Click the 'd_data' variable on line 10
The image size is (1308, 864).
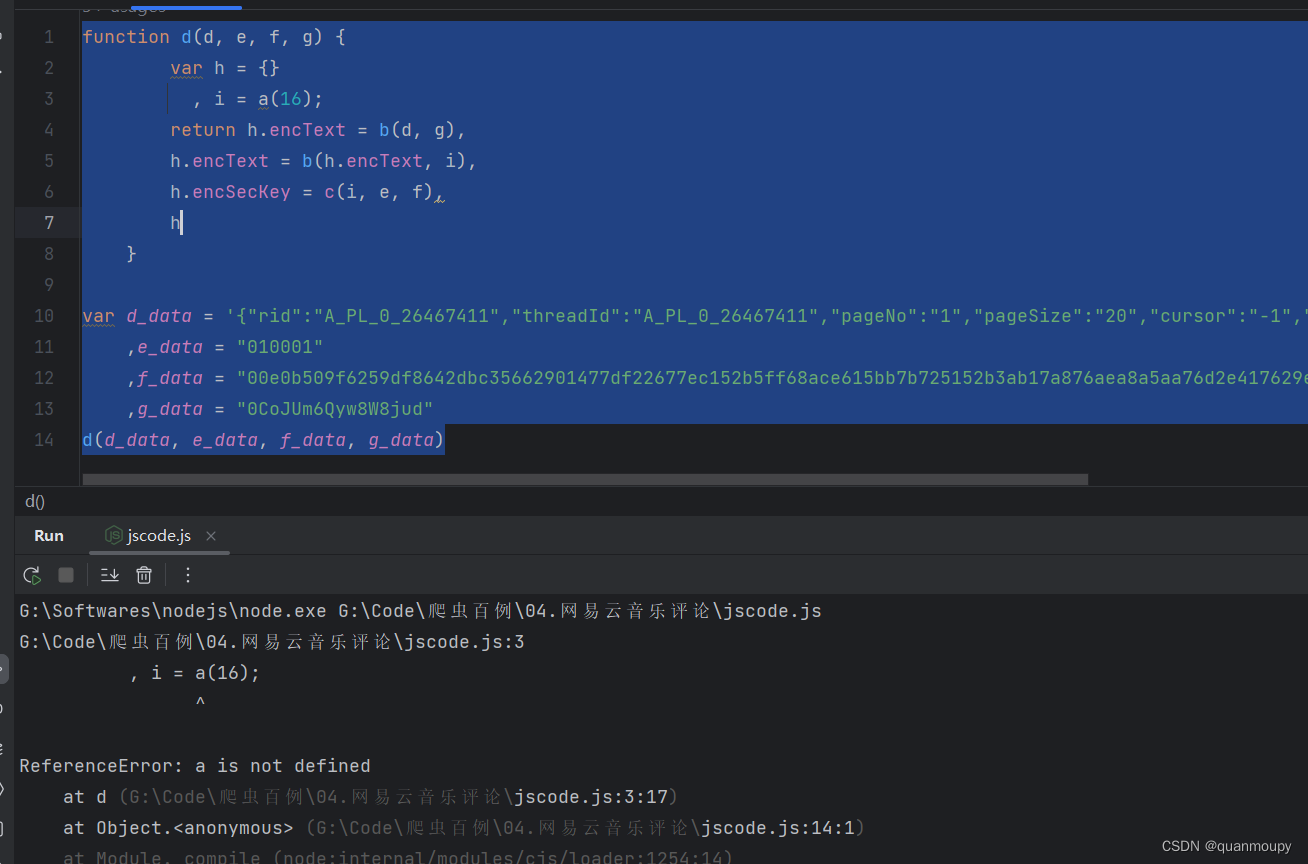pyautogui.click(x=159, y=316)
